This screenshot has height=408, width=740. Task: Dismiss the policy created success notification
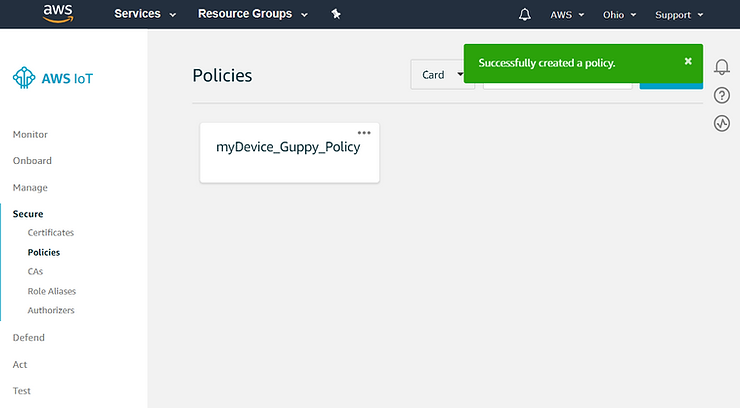[x=688, y=61]
